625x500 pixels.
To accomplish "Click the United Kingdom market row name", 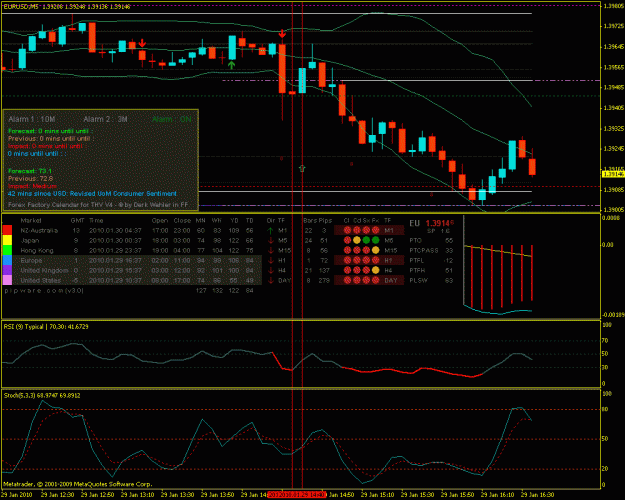I will click(44, 270).
